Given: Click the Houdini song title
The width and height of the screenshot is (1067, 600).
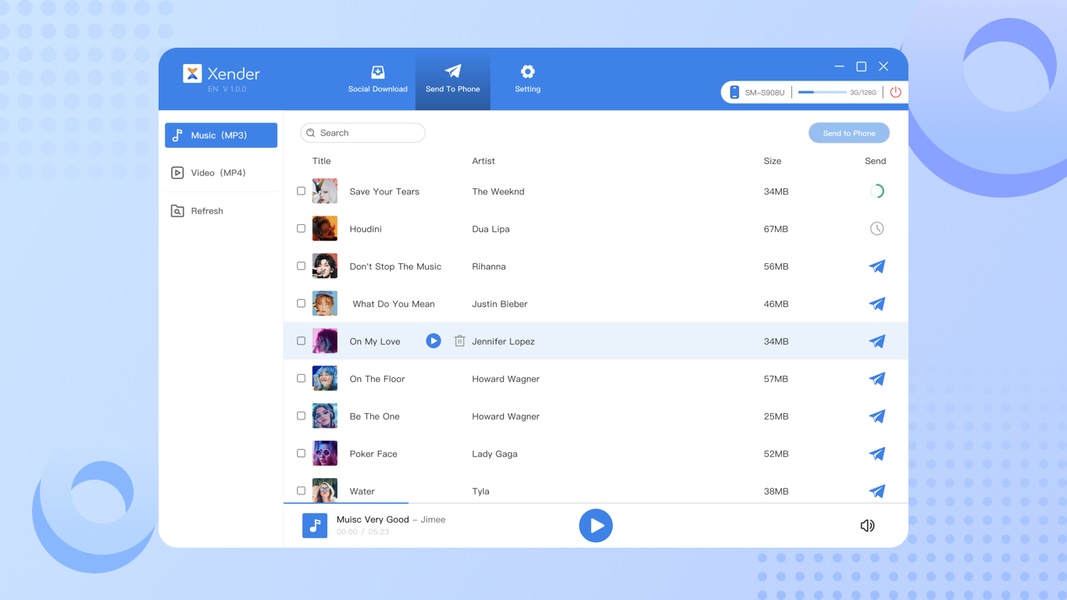Looking at the screenshot, I should (365, 229).
